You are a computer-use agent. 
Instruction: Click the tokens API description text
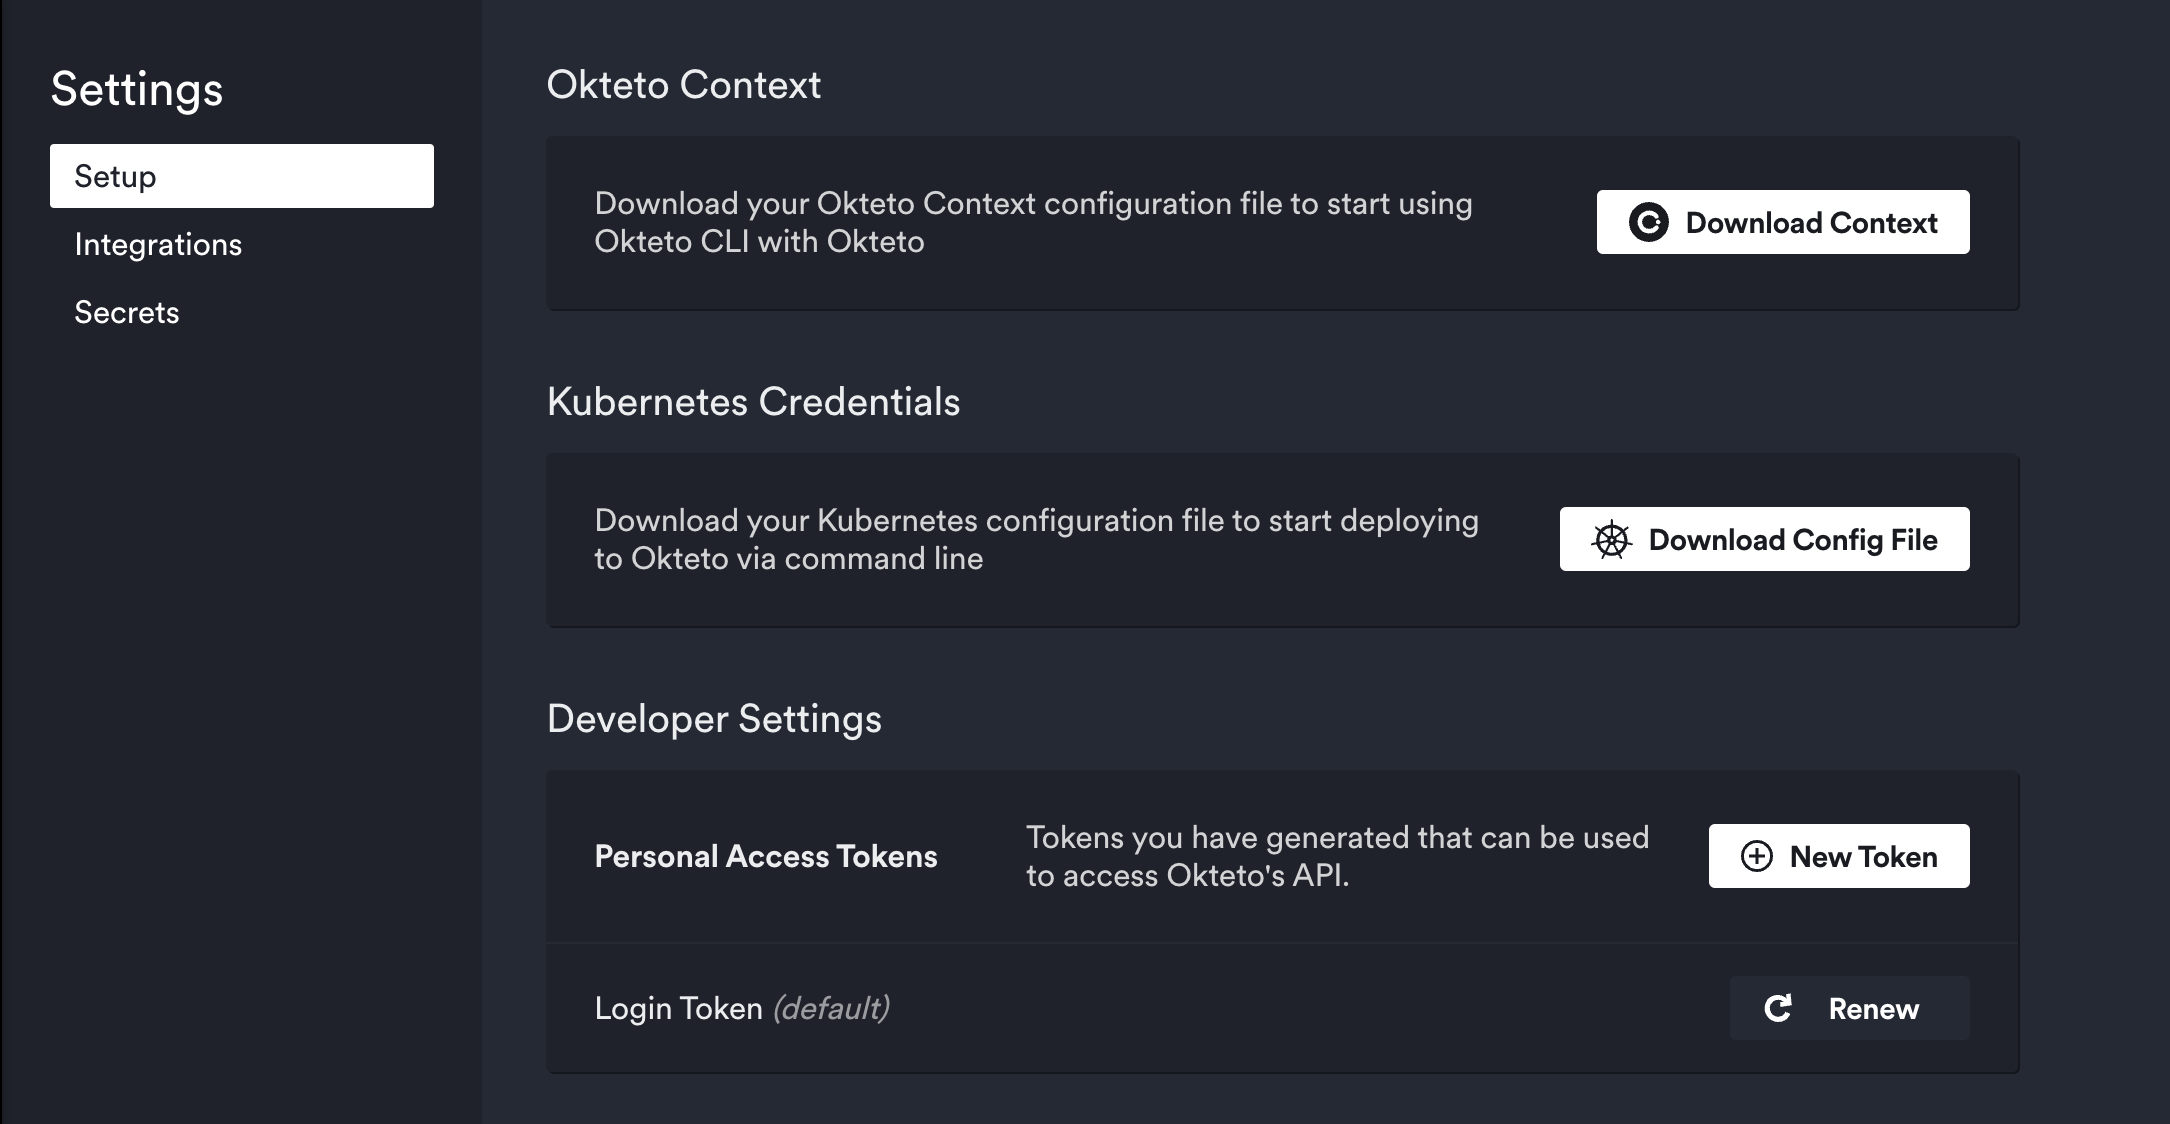(x=1336, y=856)
